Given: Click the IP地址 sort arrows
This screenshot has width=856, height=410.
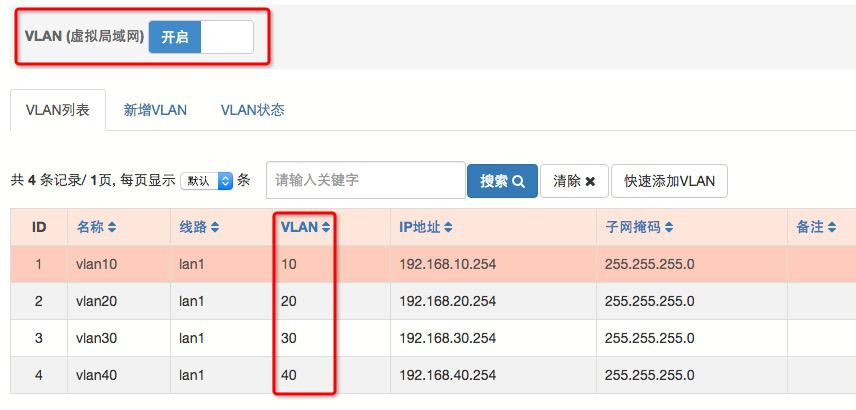Looking at the screenshot, I should pos(448,228).
